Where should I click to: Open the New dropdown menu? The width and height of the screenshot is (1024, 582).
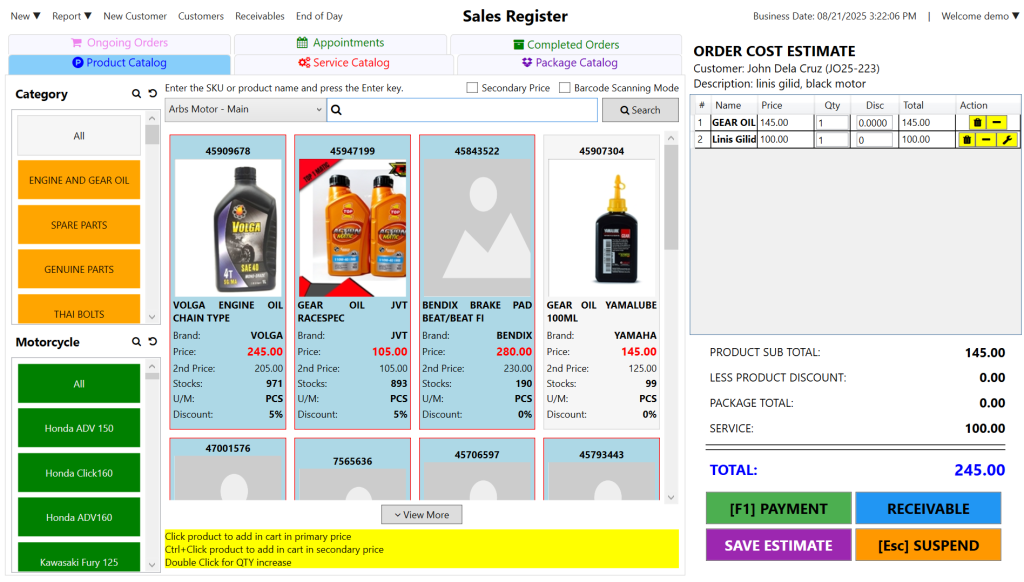tap(25, 16)
